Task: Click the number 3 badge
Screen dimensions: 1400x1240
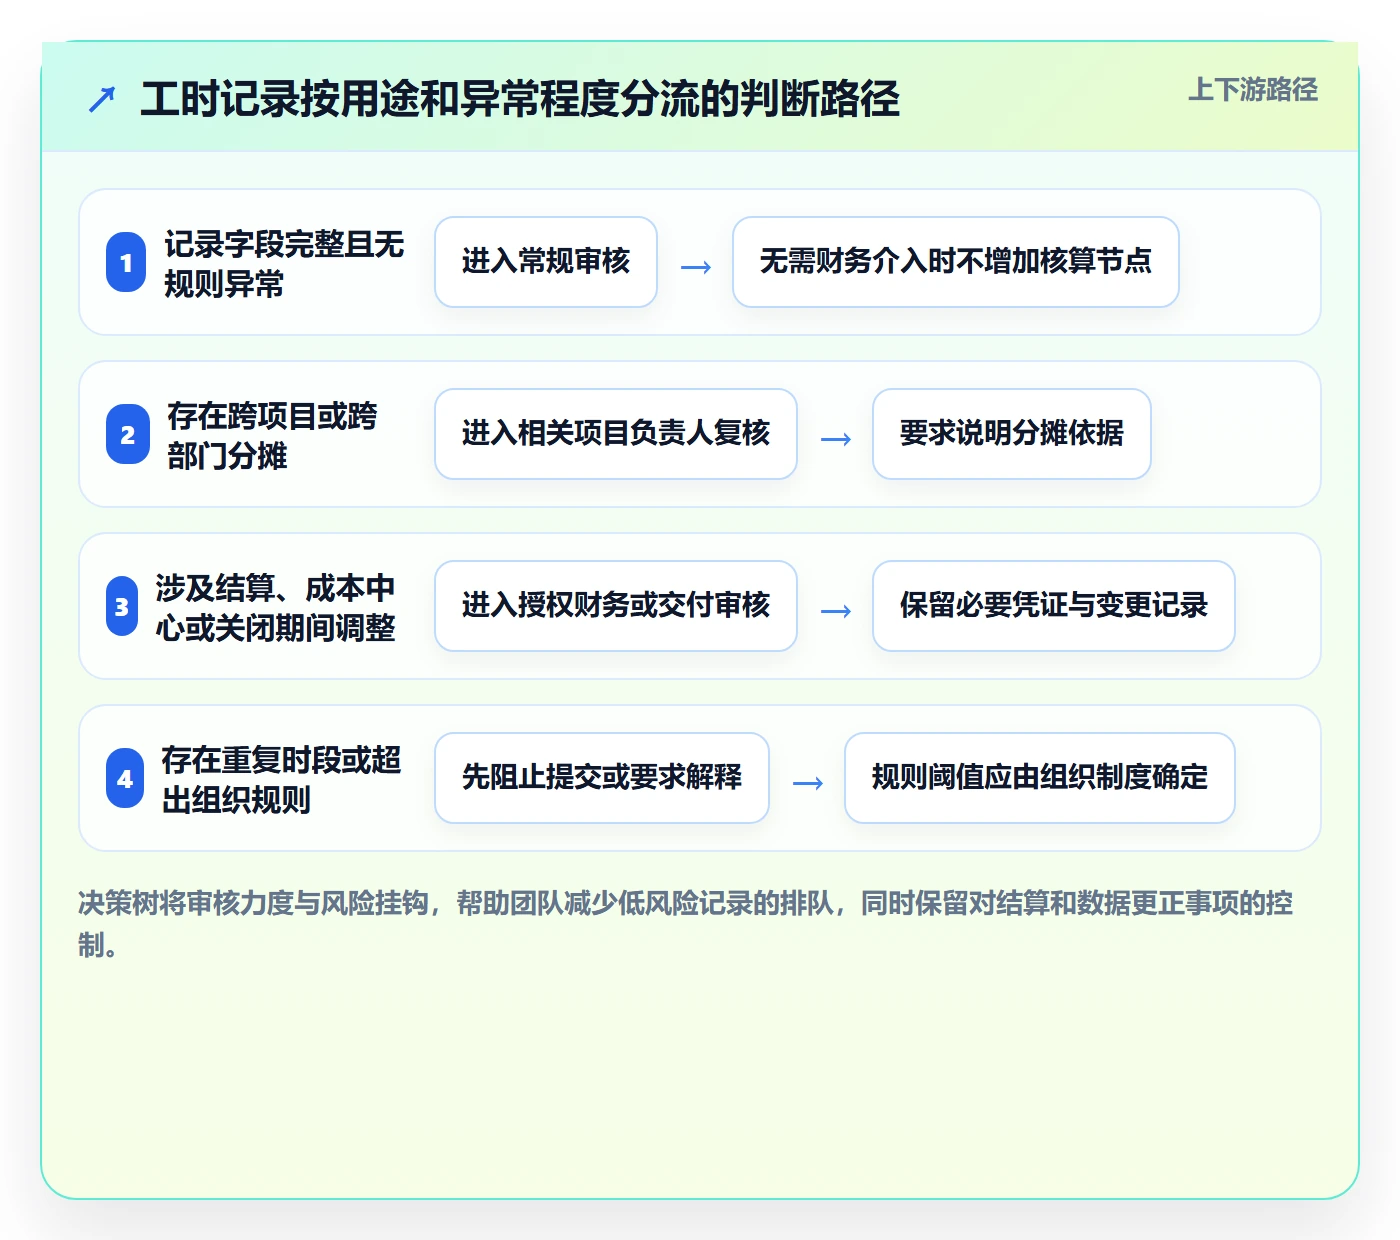Action: coord(122,606)
